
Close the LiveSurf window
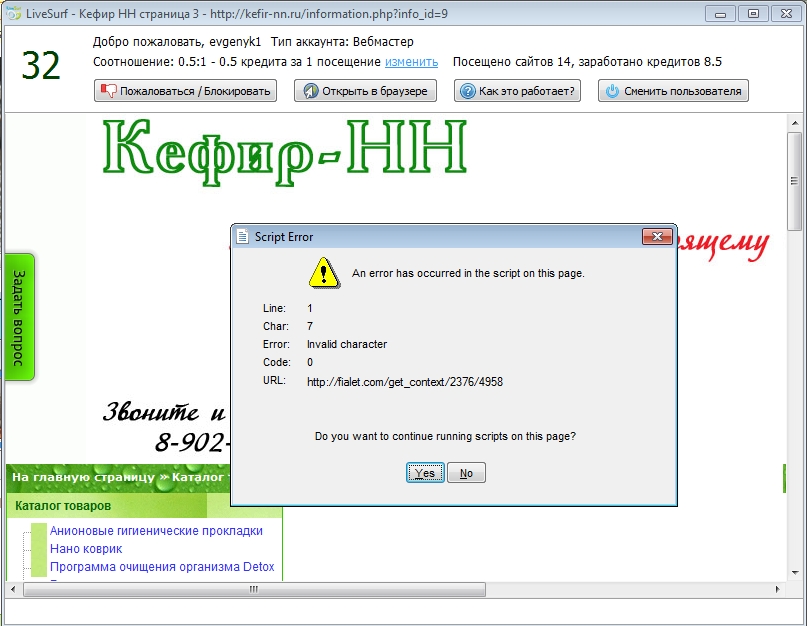786,14
